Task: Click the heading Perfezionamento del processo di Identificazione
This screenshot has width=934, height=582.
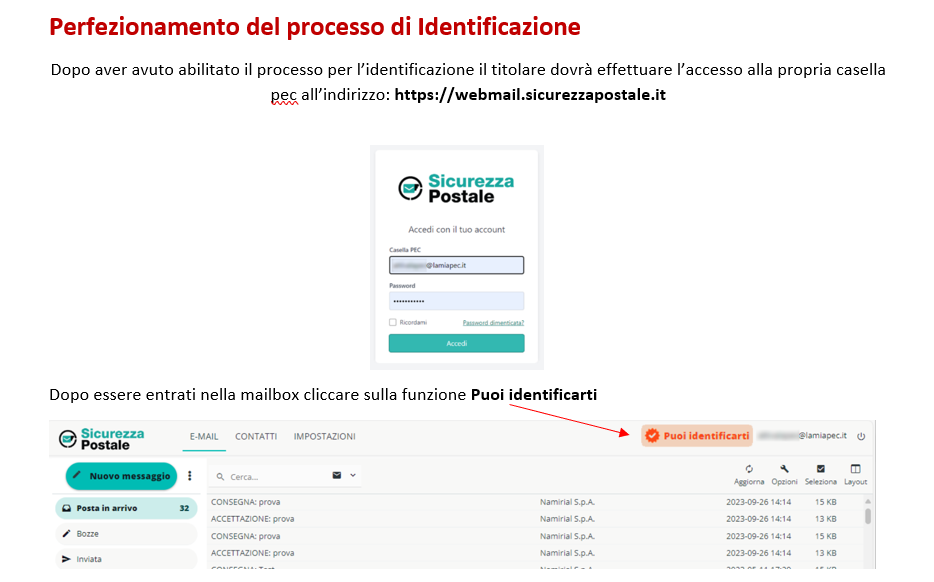Action: [315, 27]
